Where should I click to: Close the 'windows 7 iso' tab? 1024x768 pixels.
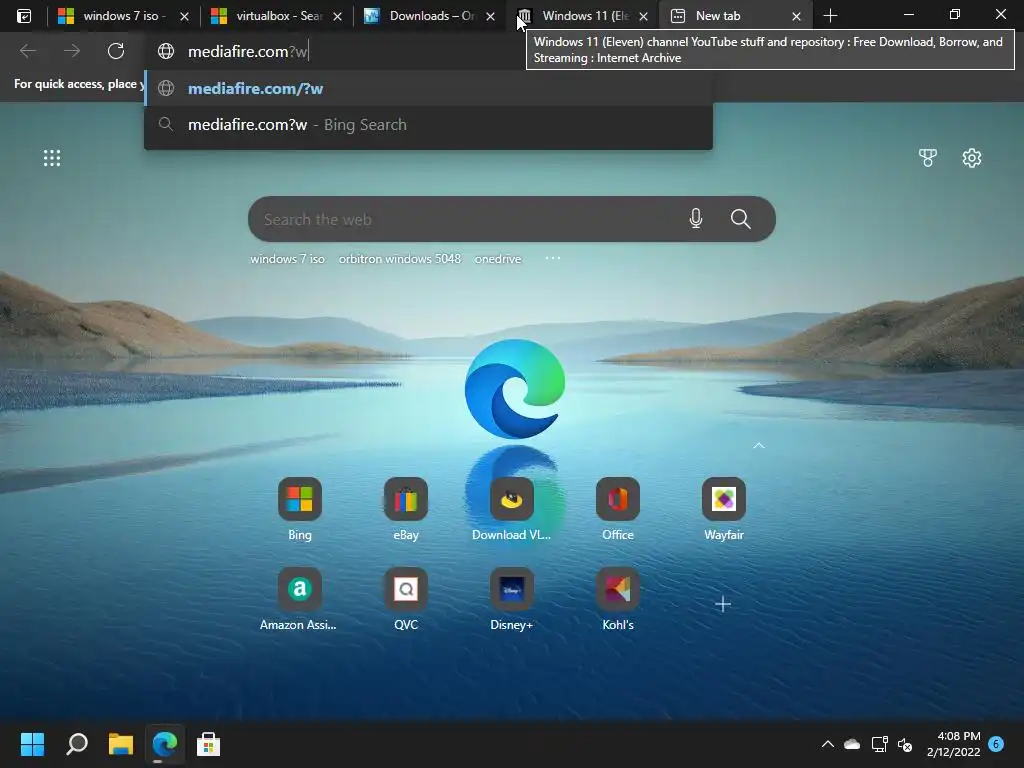tap(184, 16)
